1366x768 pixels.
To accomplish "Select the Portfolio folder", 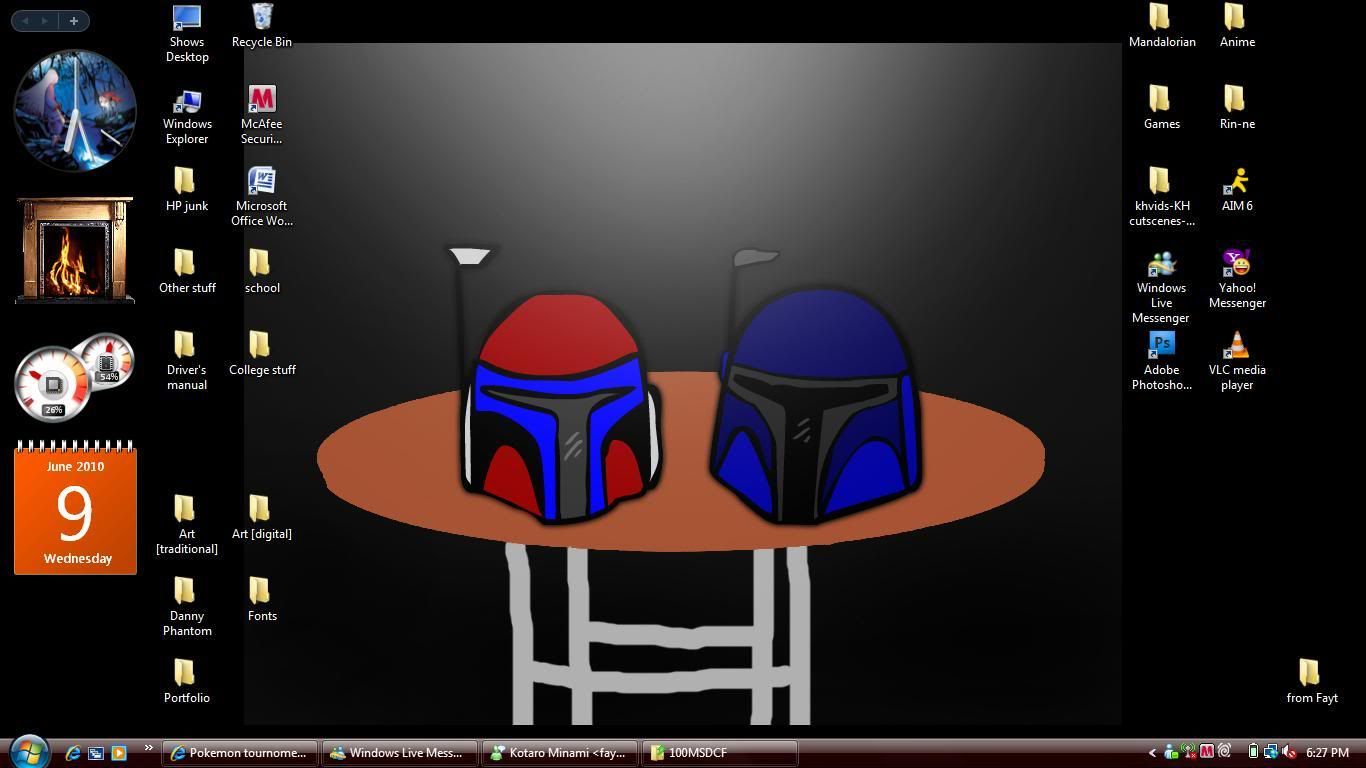I will [x=187, y=682].
